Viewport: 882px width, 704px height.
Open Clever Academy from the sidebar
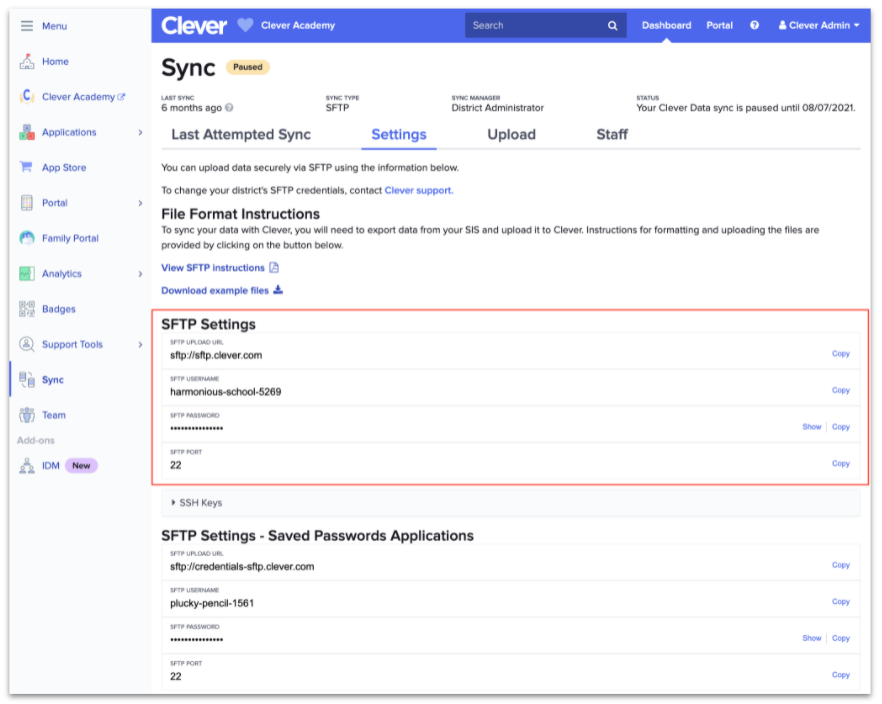coord(78,96)
